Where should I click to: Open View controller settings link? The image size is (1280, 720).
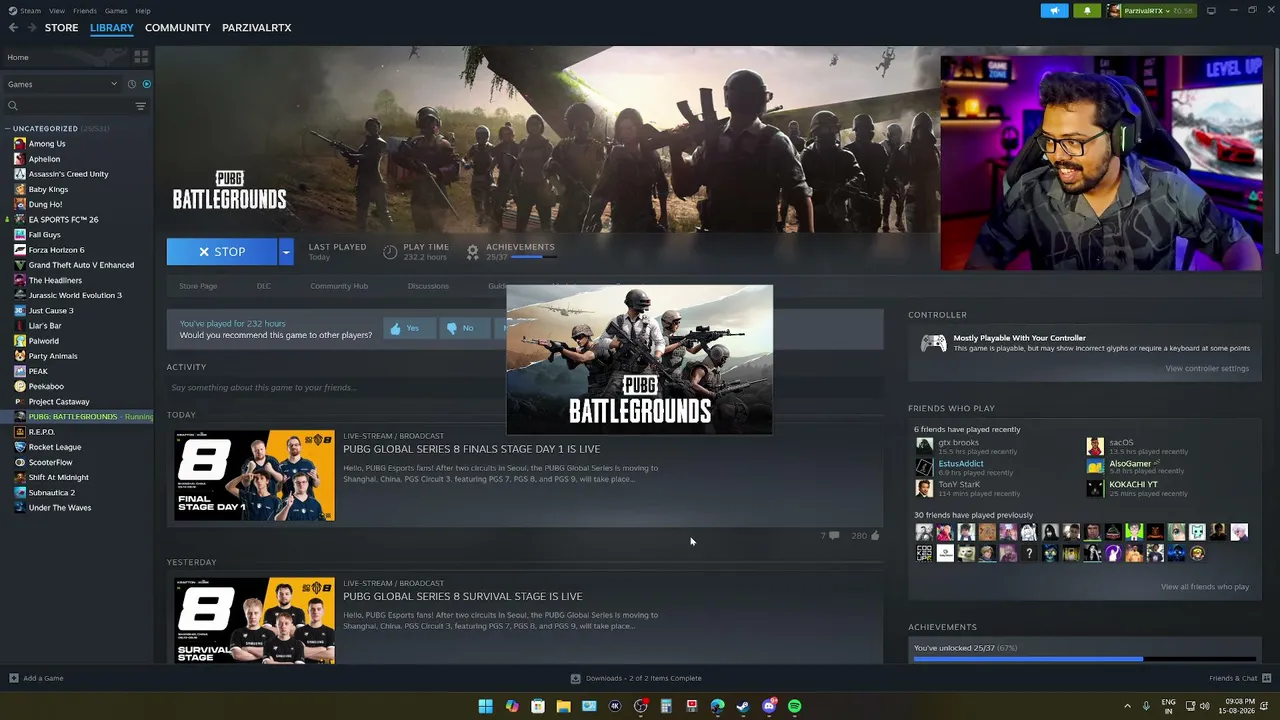(x=1207, y=369)
